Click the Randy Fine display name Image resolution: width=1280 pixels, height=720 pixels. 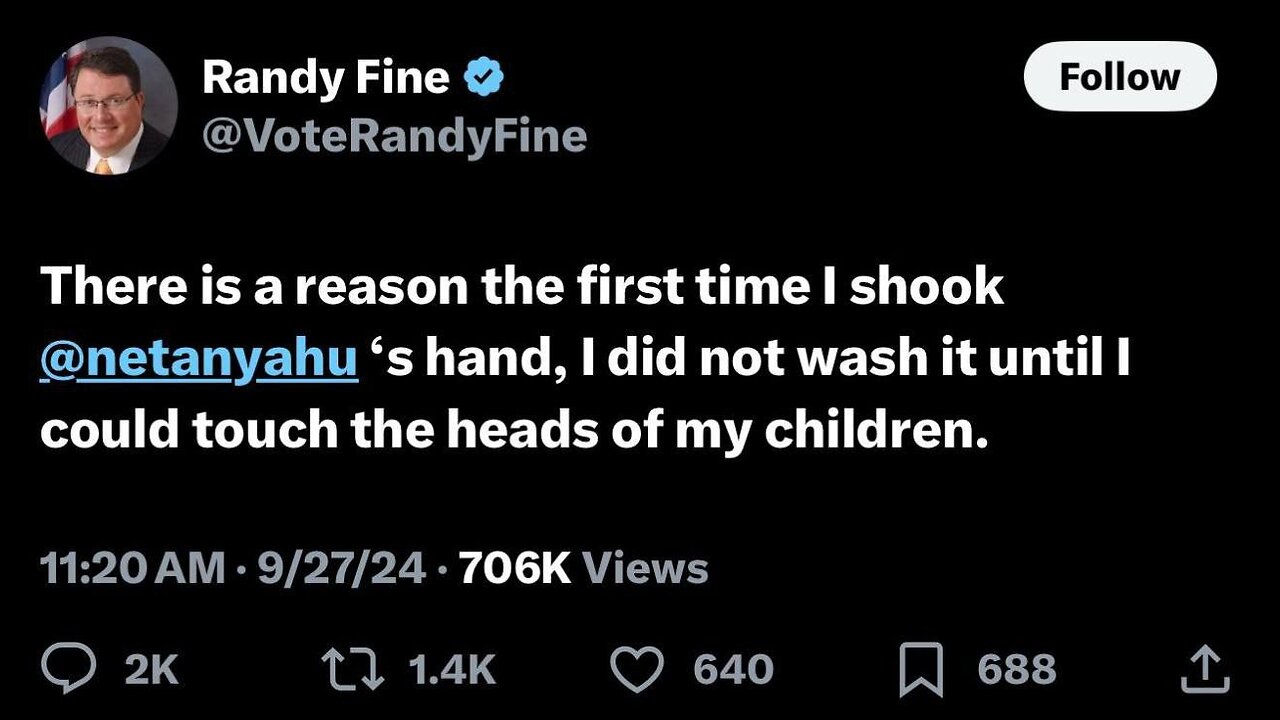(x=326, y=78)
